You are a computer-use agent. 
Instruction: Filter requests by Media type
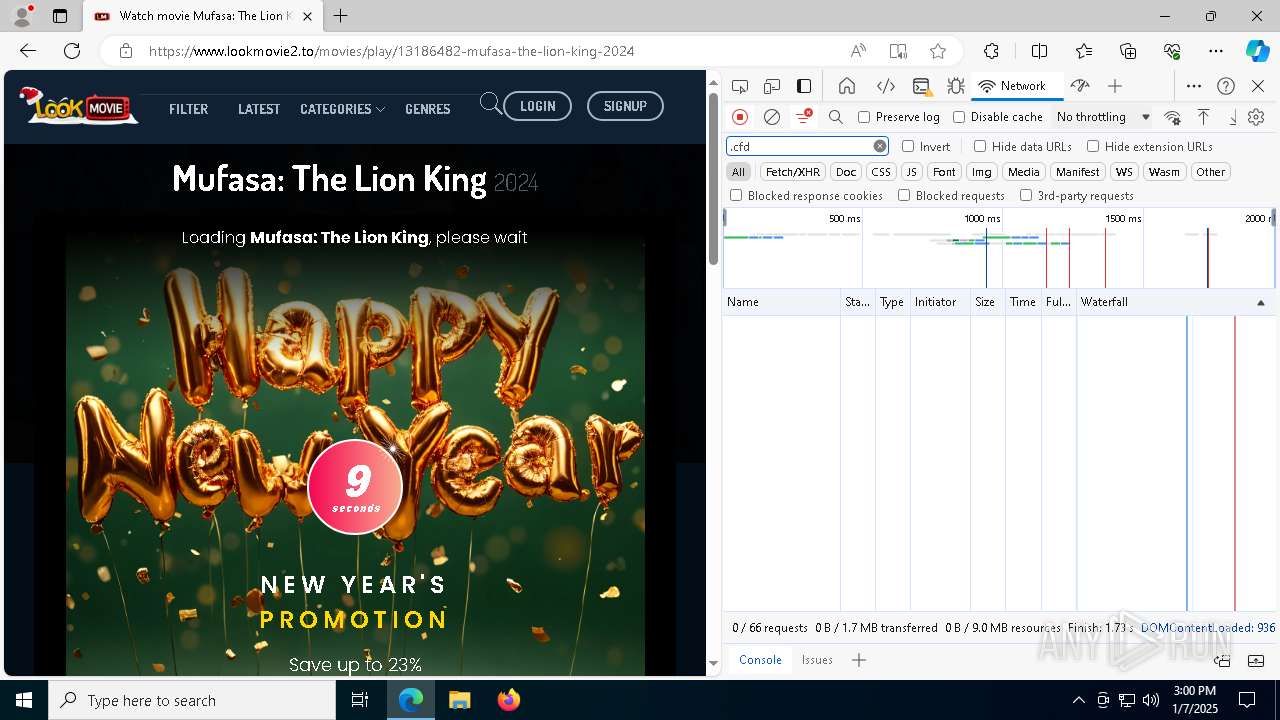pyautogui.click(x=1023, y=172)
